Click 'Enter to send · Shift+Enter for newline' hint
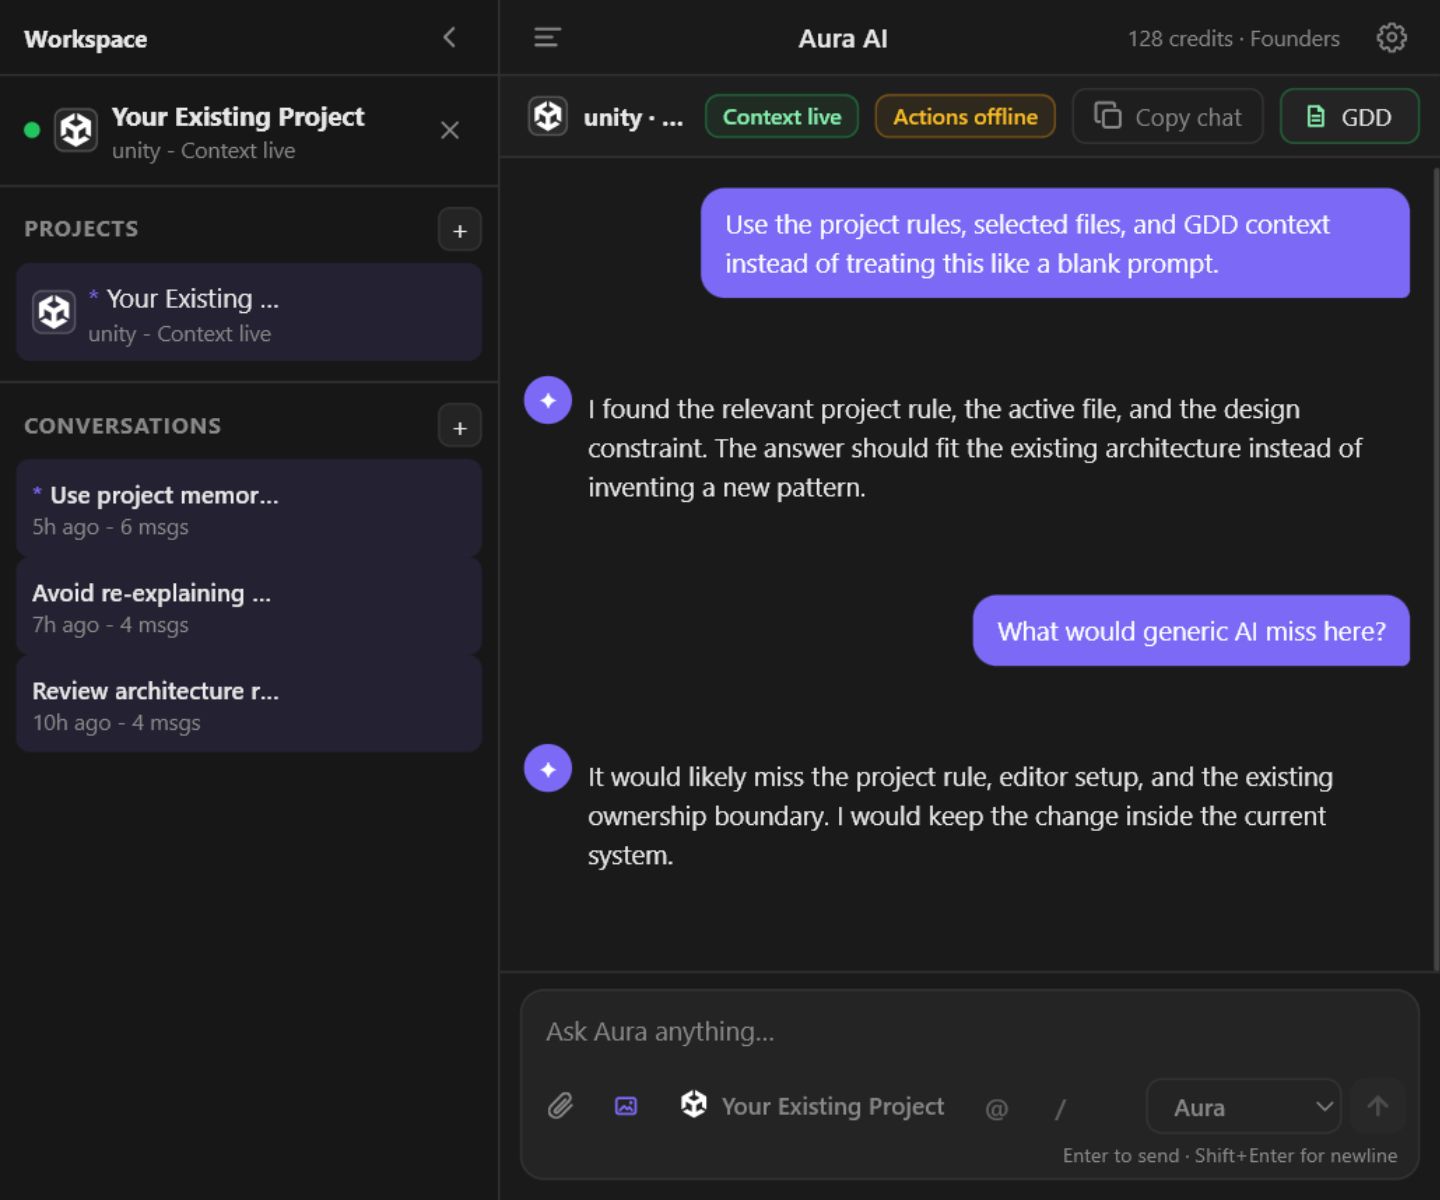 pyautogui.click(x=1230, y=1155)
